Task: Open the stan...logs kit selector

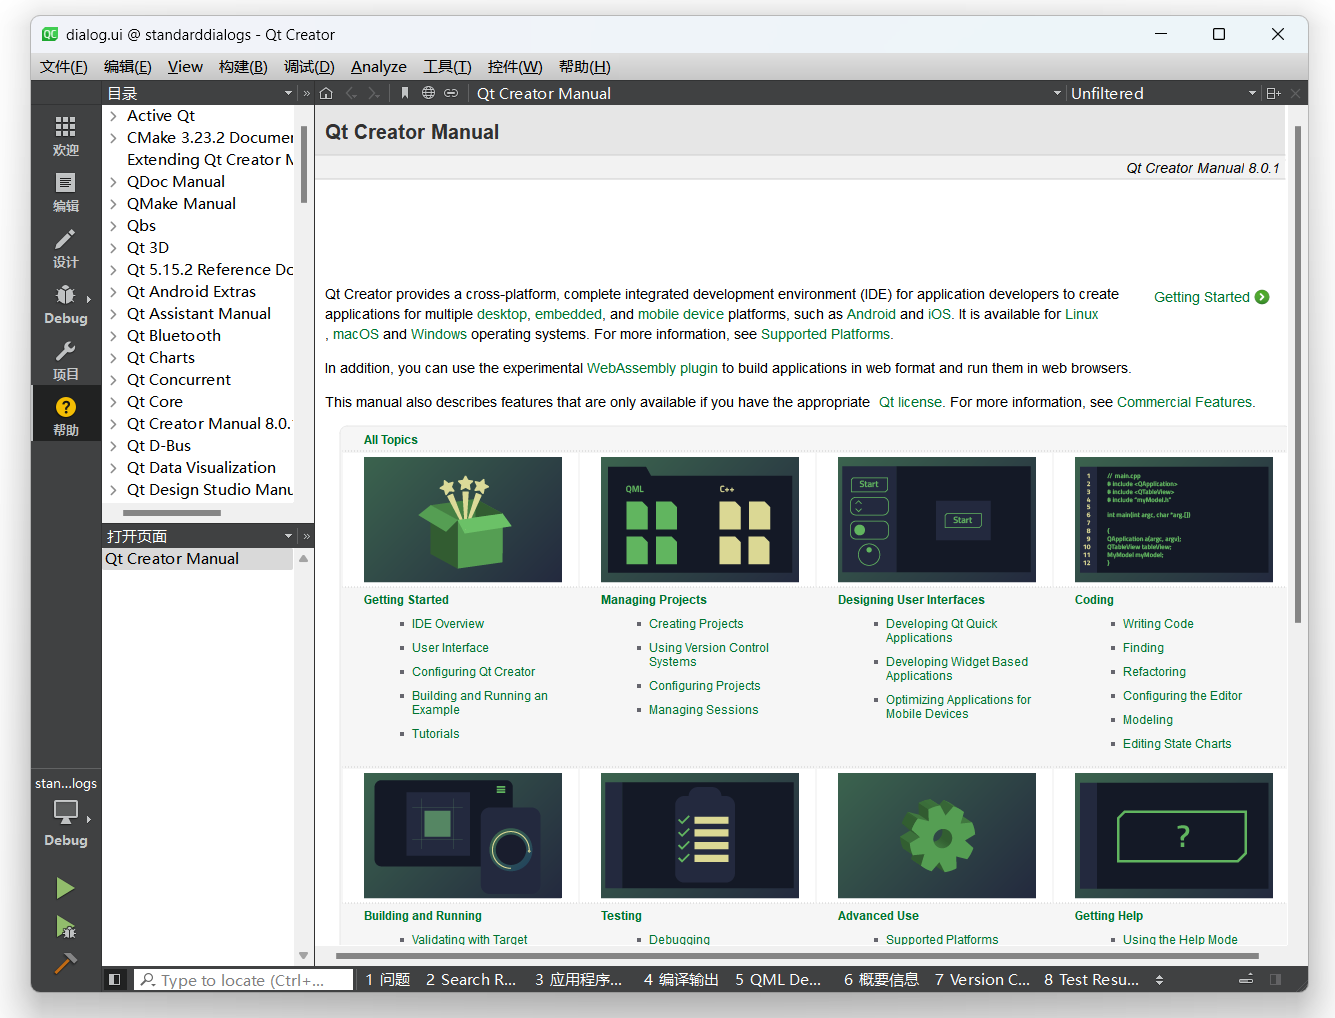Action: pos(66,811)
